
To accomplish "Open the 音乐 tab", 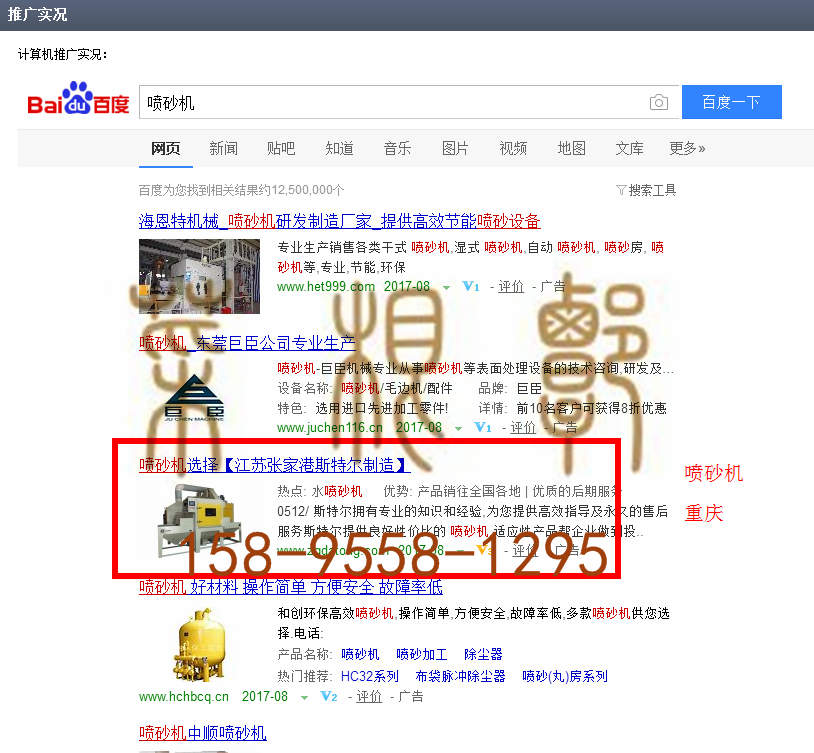I will click(x=398, y=149).
